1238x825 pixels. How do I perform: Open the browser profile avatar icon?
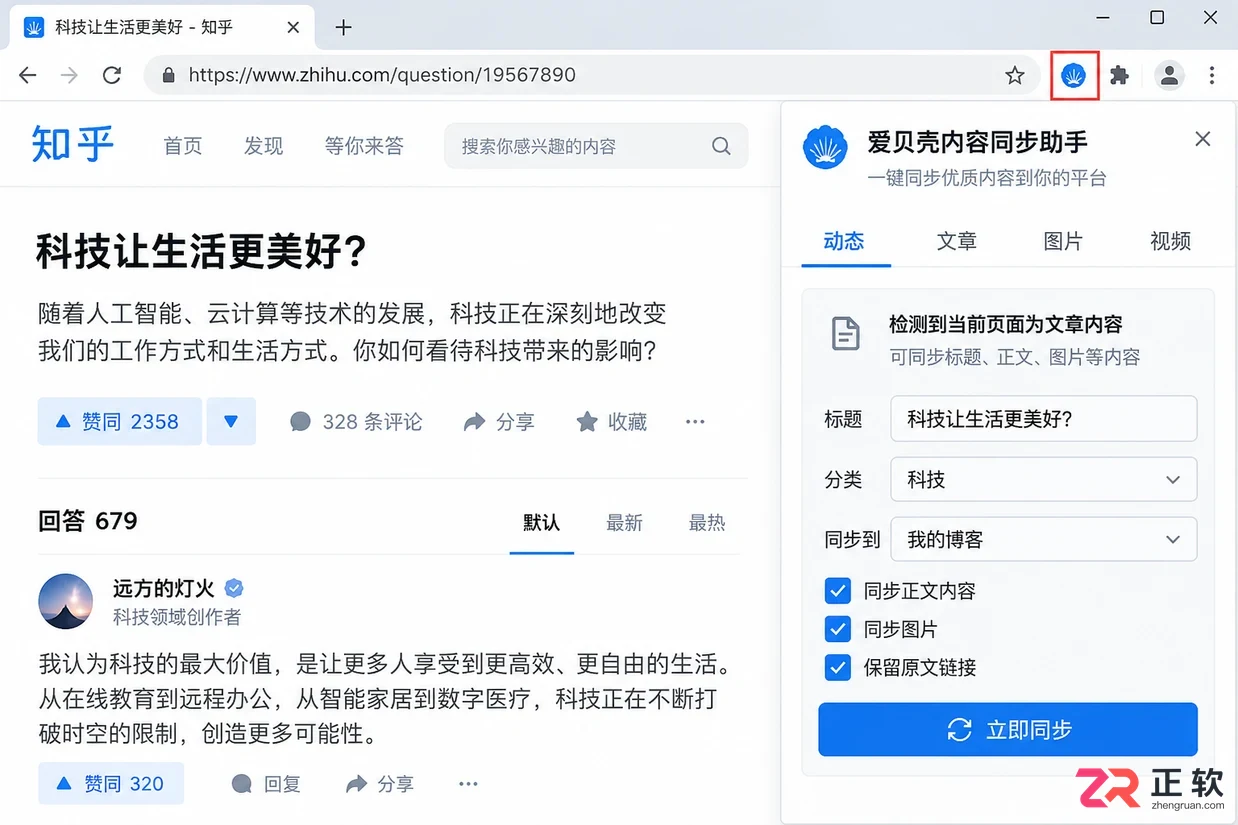[1169, 75]
